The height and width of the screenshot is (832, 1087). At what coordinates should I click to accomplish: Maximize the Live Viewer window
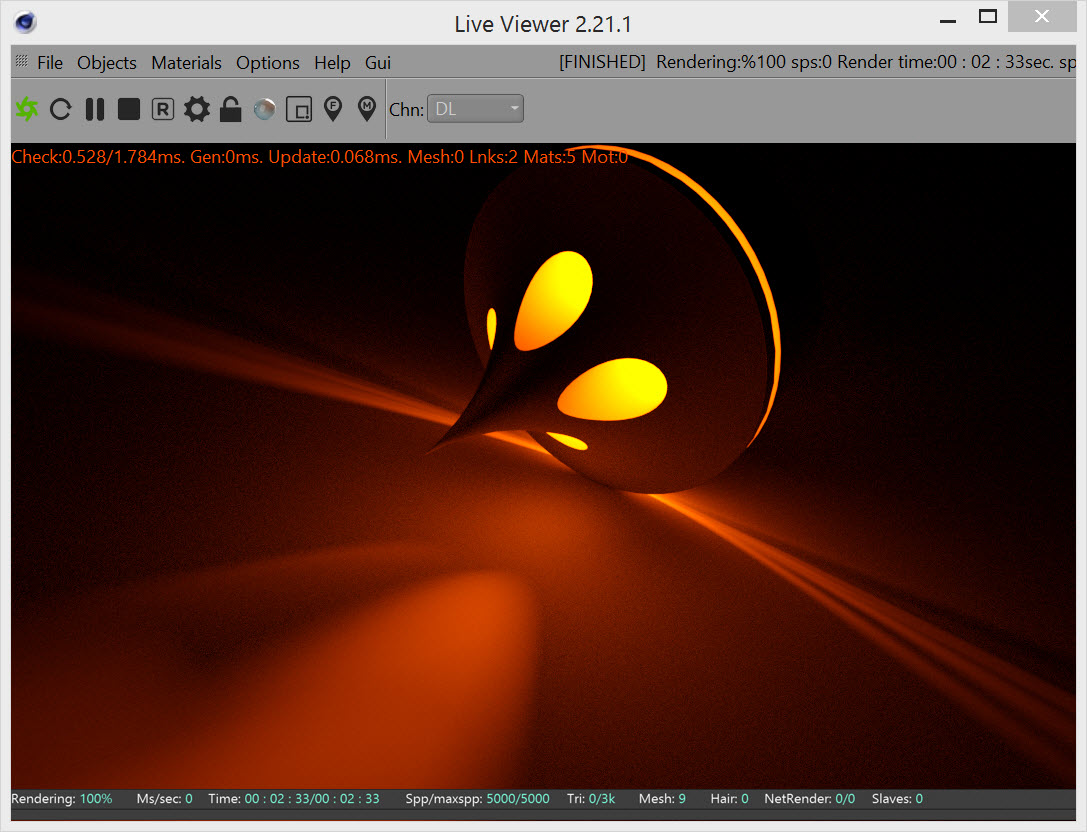click(988, 17)
